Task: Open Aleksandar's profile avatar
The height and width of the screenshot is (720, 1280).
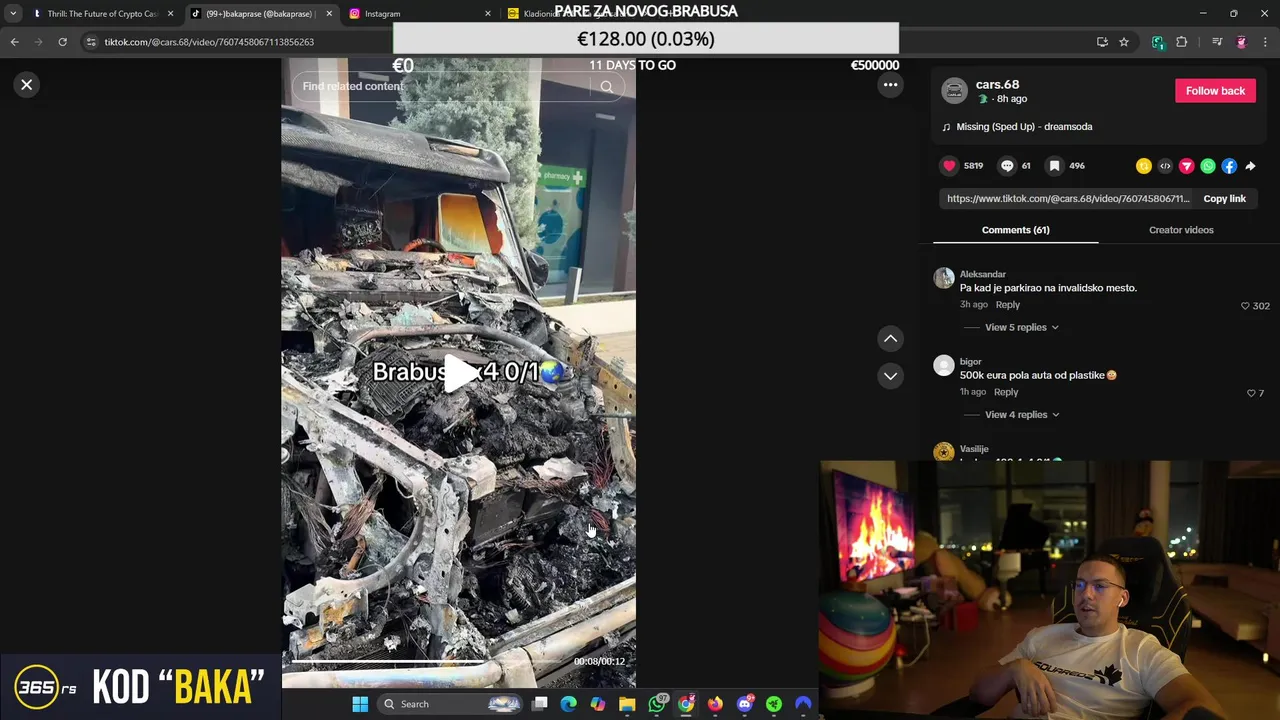Action: (944, 279)
